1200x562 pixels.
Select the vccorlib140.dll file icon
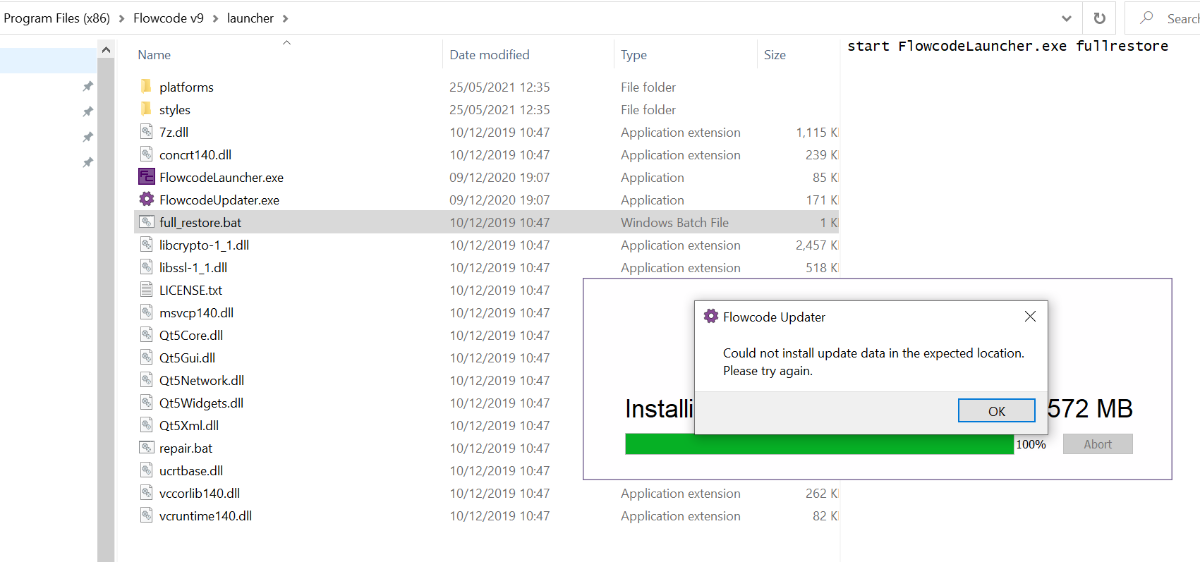click(x=146, y=493)
